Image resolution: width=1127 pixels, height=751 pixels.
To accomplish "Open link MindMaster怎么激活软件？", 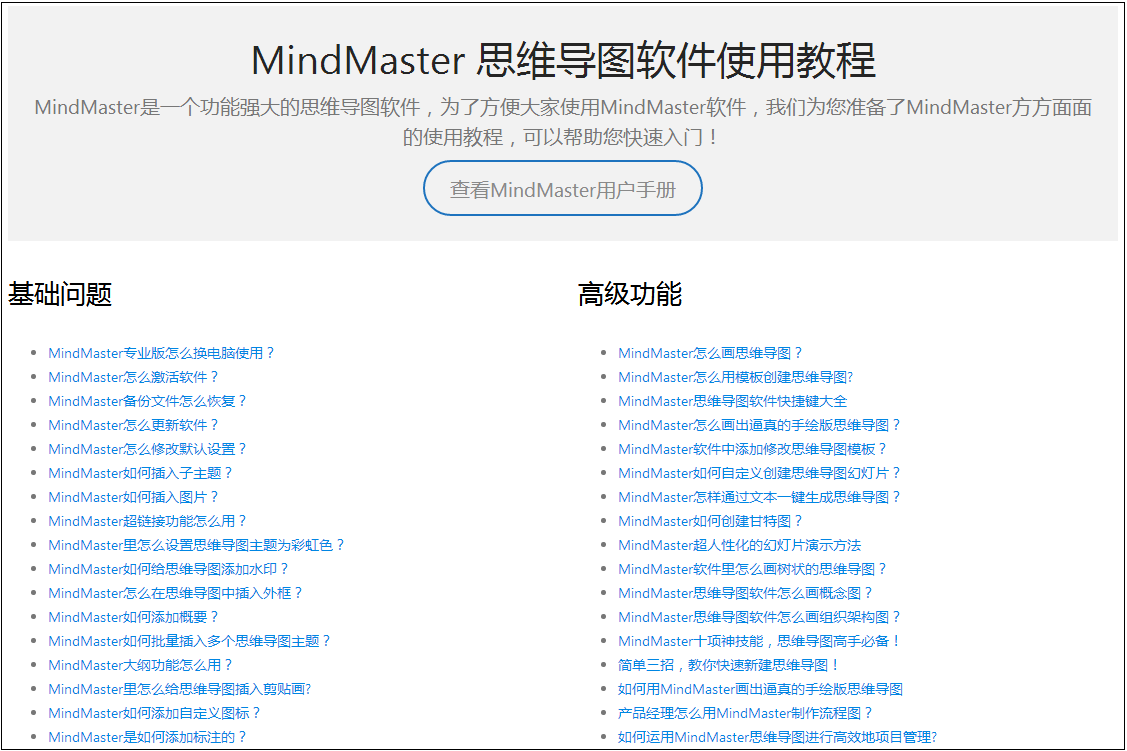I will pyautogui.click(x=134, y=377).
